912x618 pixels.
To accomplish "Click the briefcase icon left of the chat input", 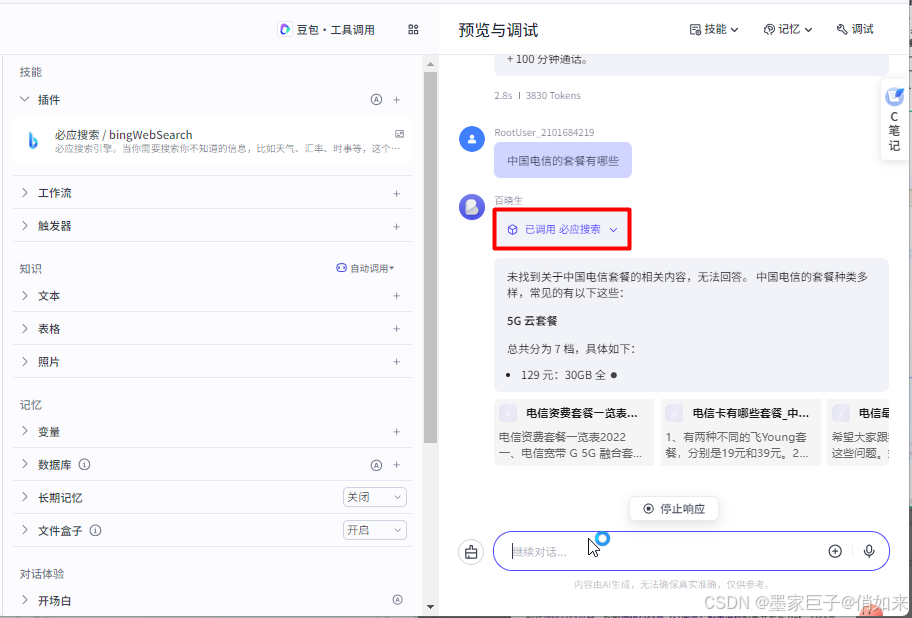I will 471,552.
